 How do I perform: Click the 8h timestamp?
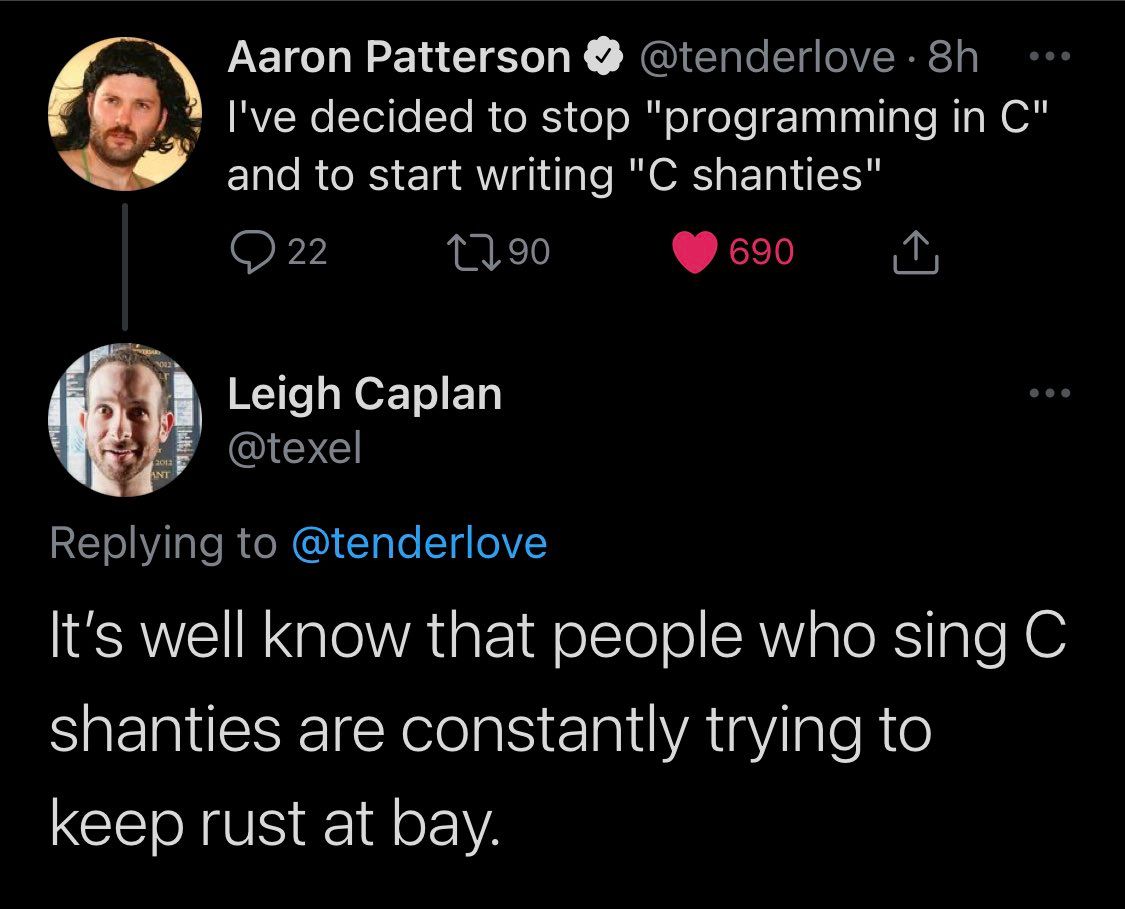pyautogui.click(x=952, y=57)
